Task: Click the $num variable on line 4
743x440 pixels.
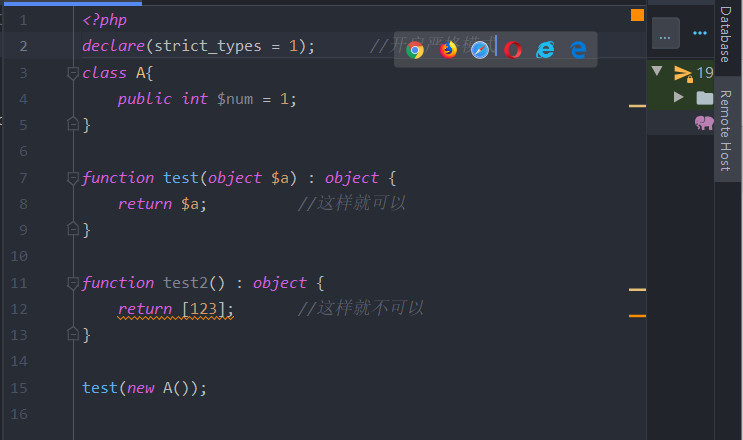Action: [x=235, y=99]
